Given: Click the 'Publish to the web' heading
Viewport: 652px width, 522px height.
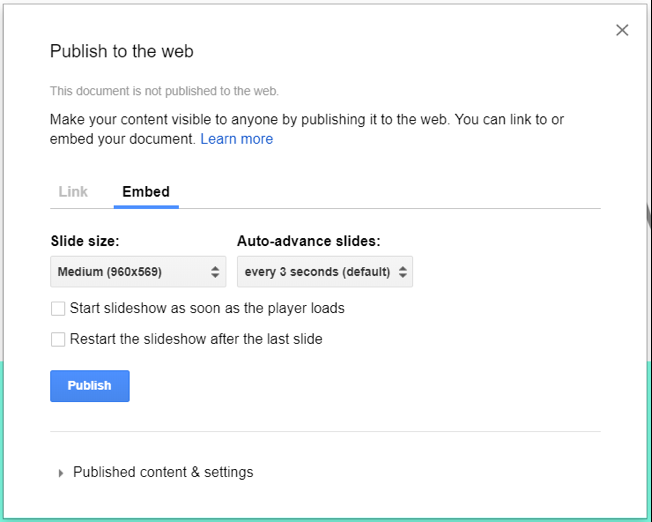Looking at the screenshot, I should [x=122, y=52].
